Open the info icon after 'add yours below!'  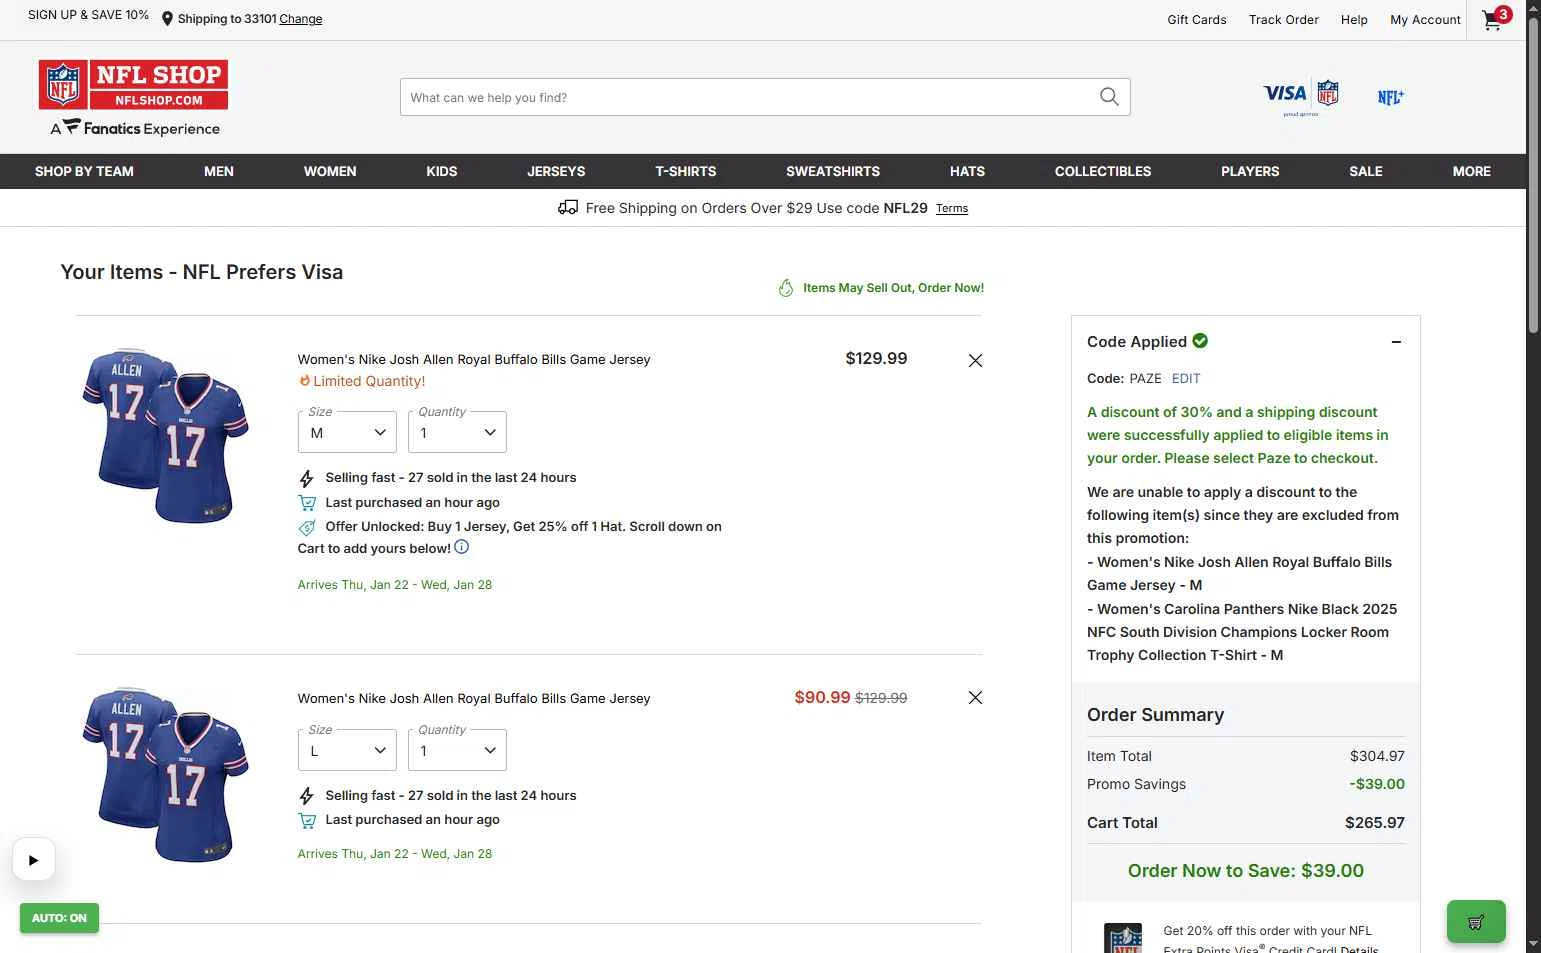tap(461, 547)
